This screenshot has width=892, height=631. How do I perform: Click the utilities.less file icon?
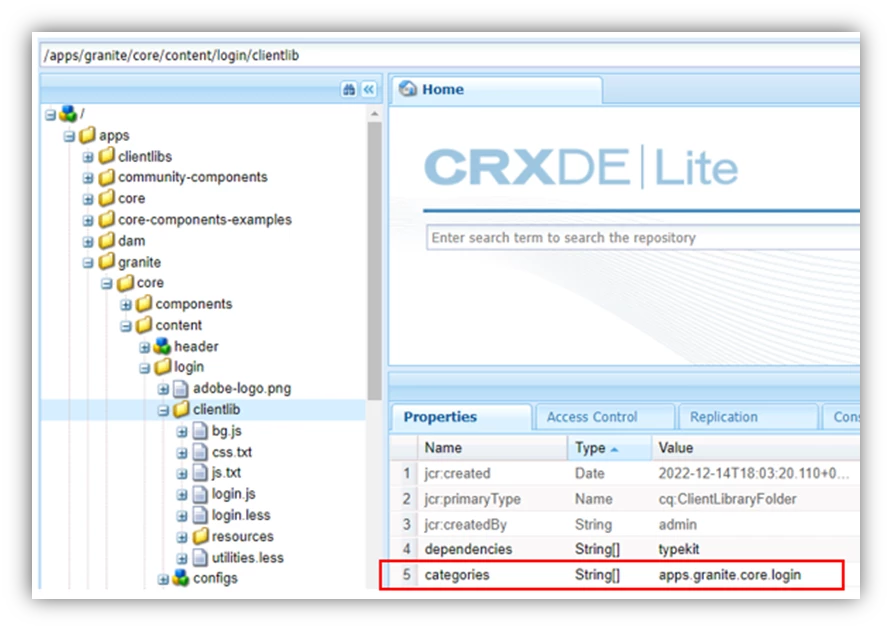200,558
